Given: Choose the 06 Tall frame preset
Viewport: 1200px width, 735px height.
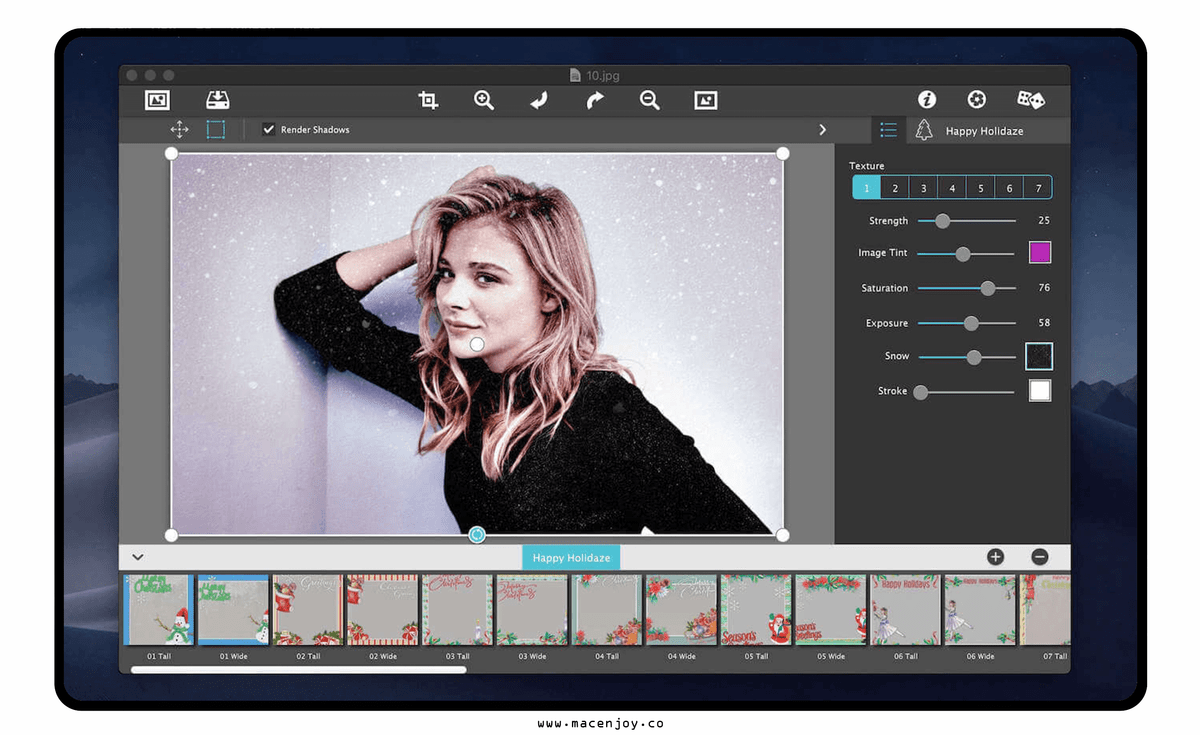Looking at the screenshot, I should (905, 609).
